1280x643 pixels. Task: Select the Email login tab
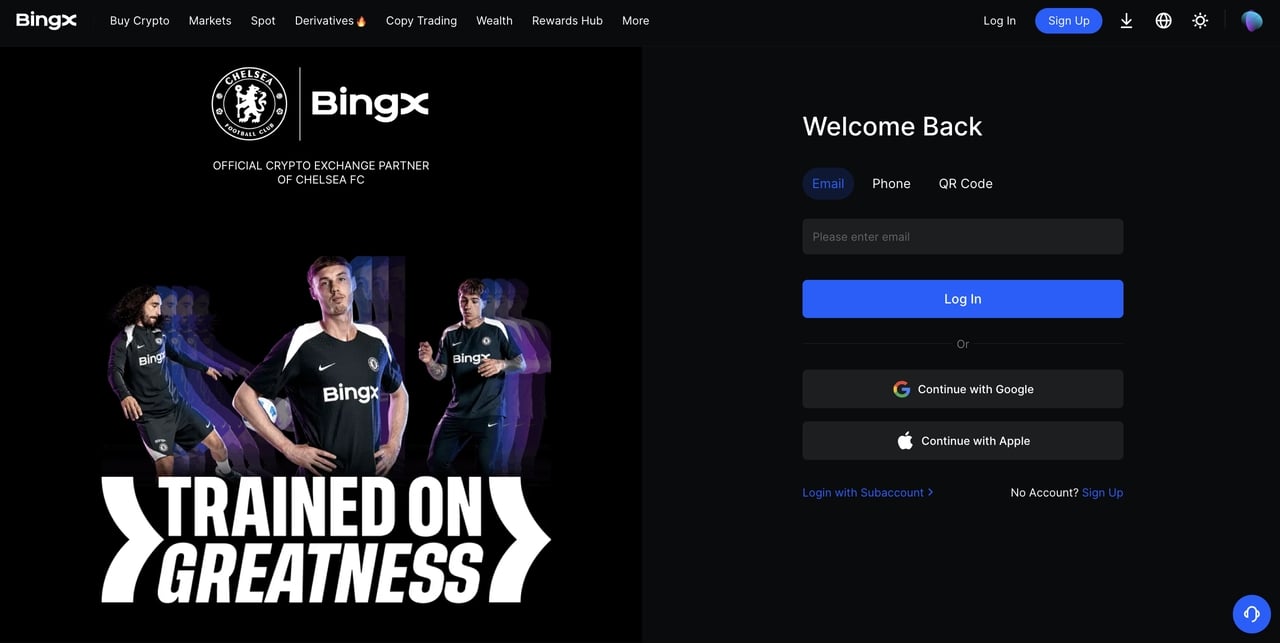click(828, 183)
